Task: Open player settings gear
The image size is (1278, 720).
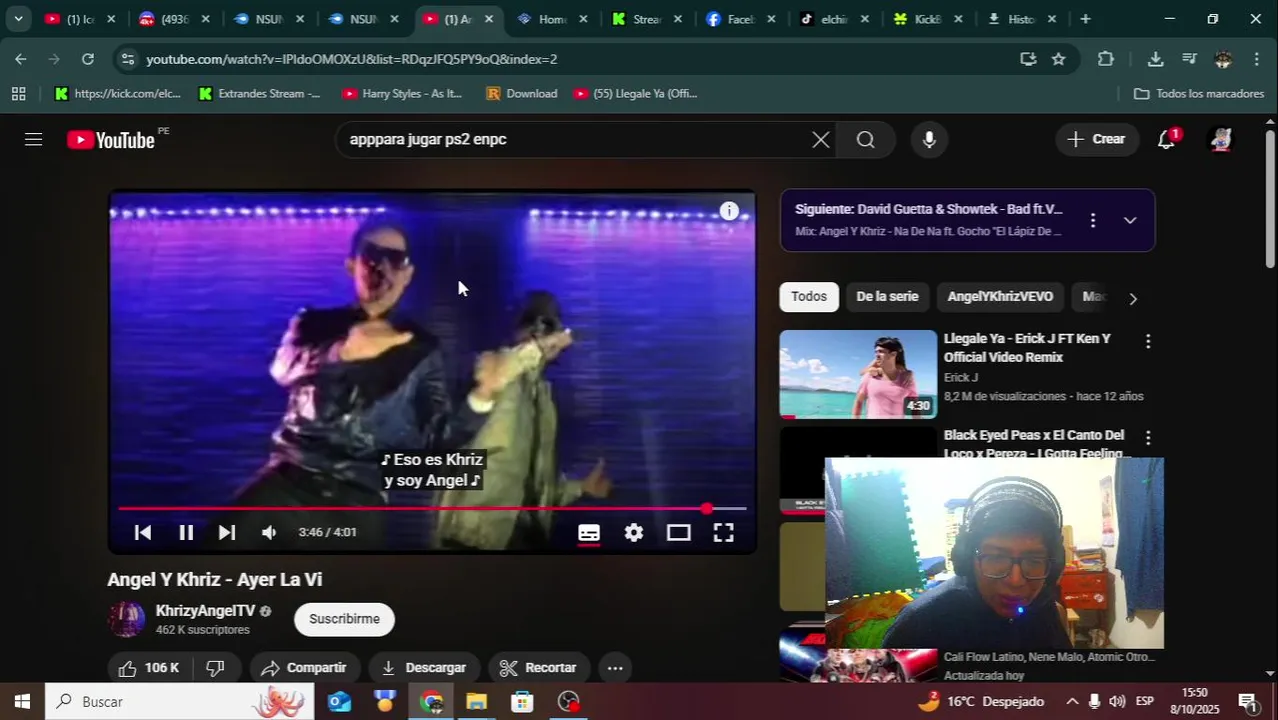Action: click(x=634, y=533)
